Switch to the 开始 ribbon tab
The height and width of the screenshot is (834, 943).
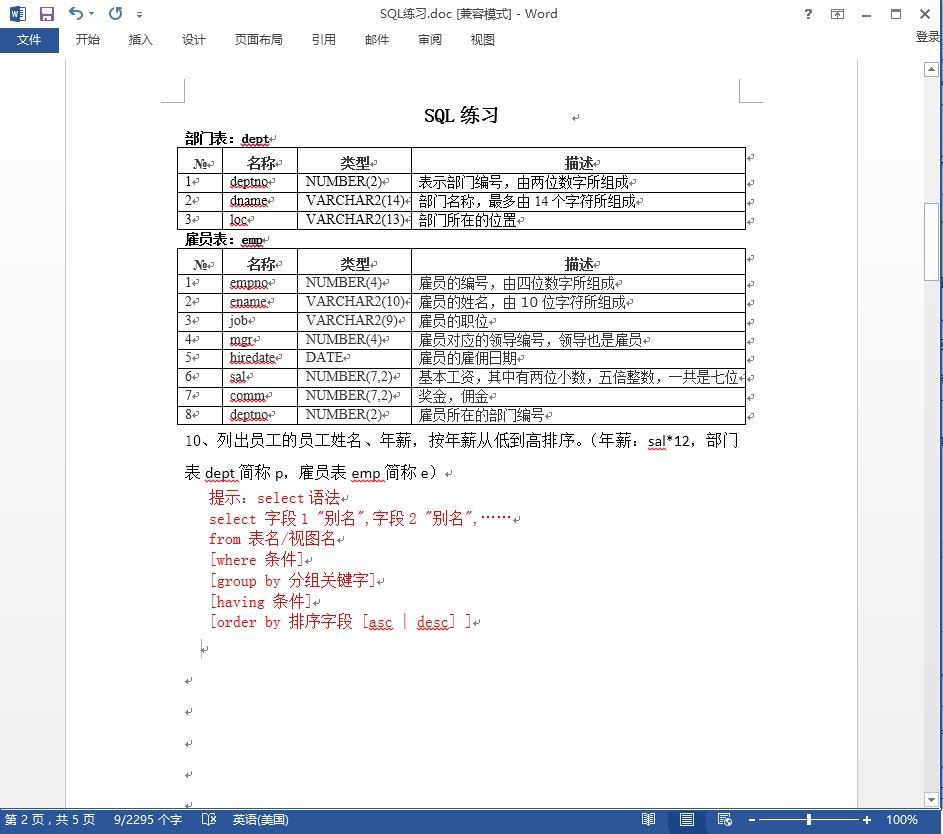88,40
